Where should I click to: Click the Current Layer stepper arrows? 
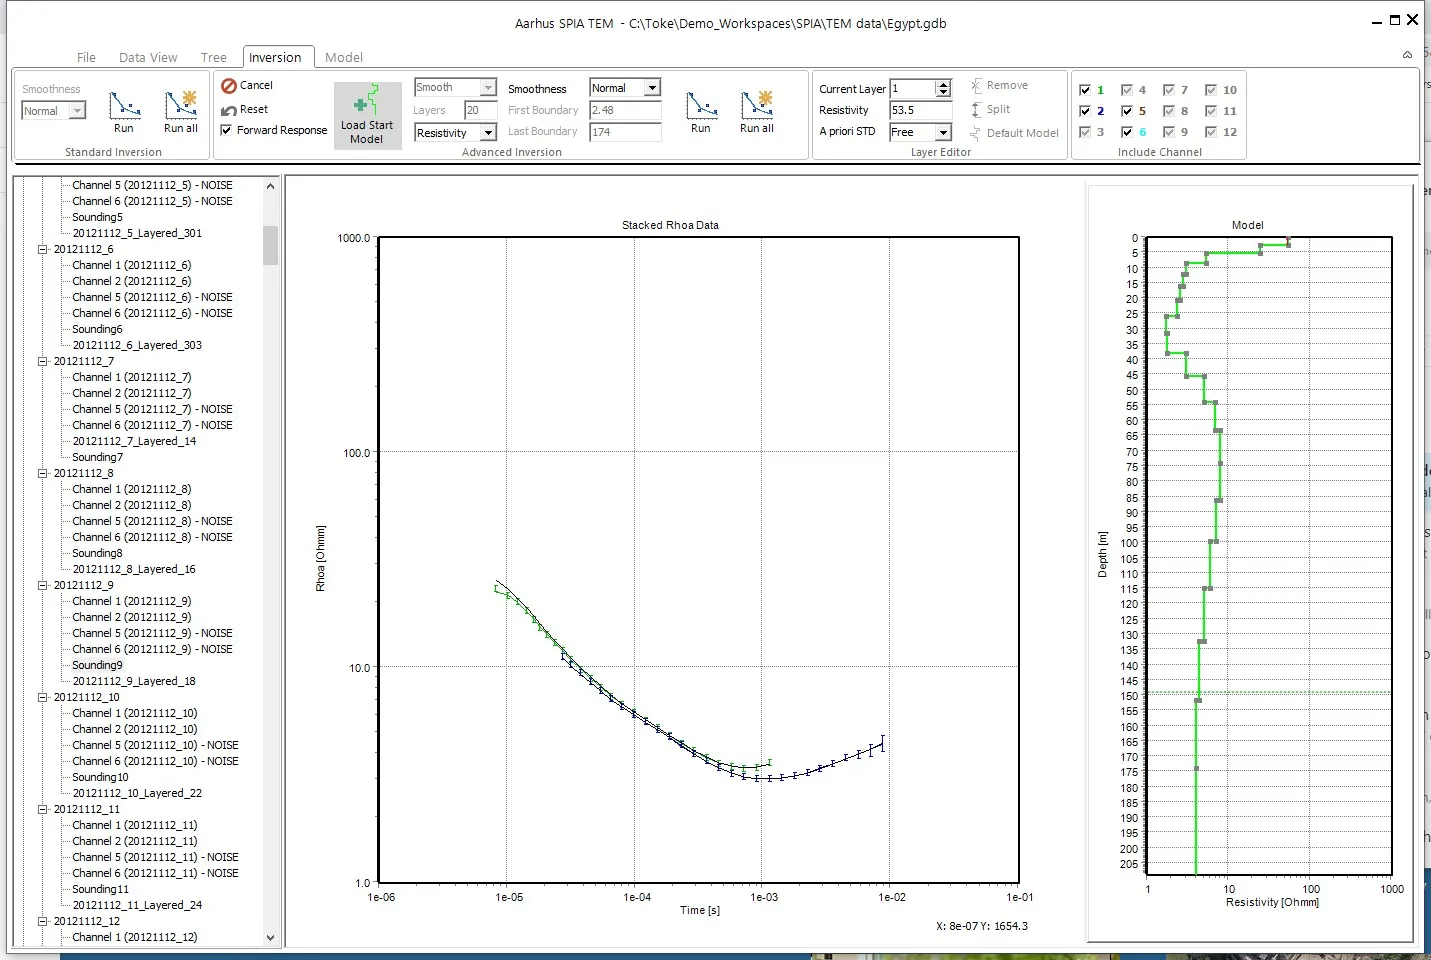pyautogui.click(x=943, y=88)
